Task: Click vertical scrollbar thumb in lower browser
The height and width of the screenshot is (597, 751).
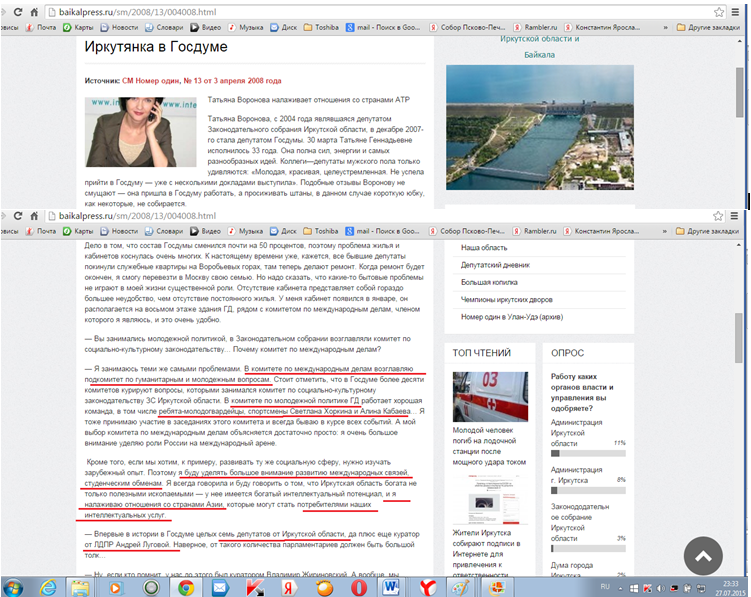Action: tap(739, 338)
